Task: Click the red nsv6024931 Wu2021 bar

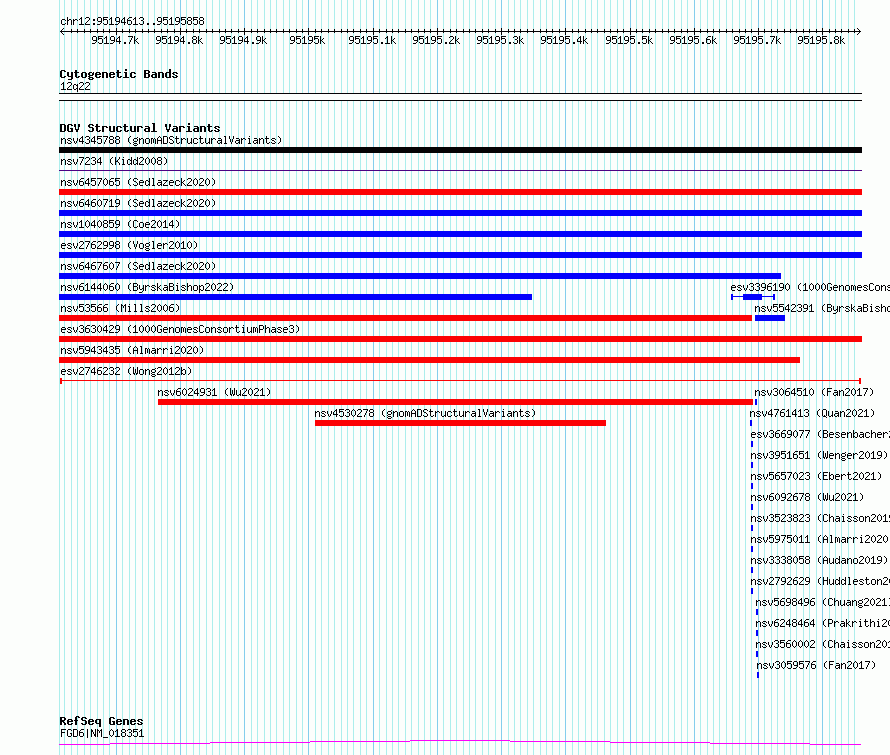Action: click(x=455, y=402)
